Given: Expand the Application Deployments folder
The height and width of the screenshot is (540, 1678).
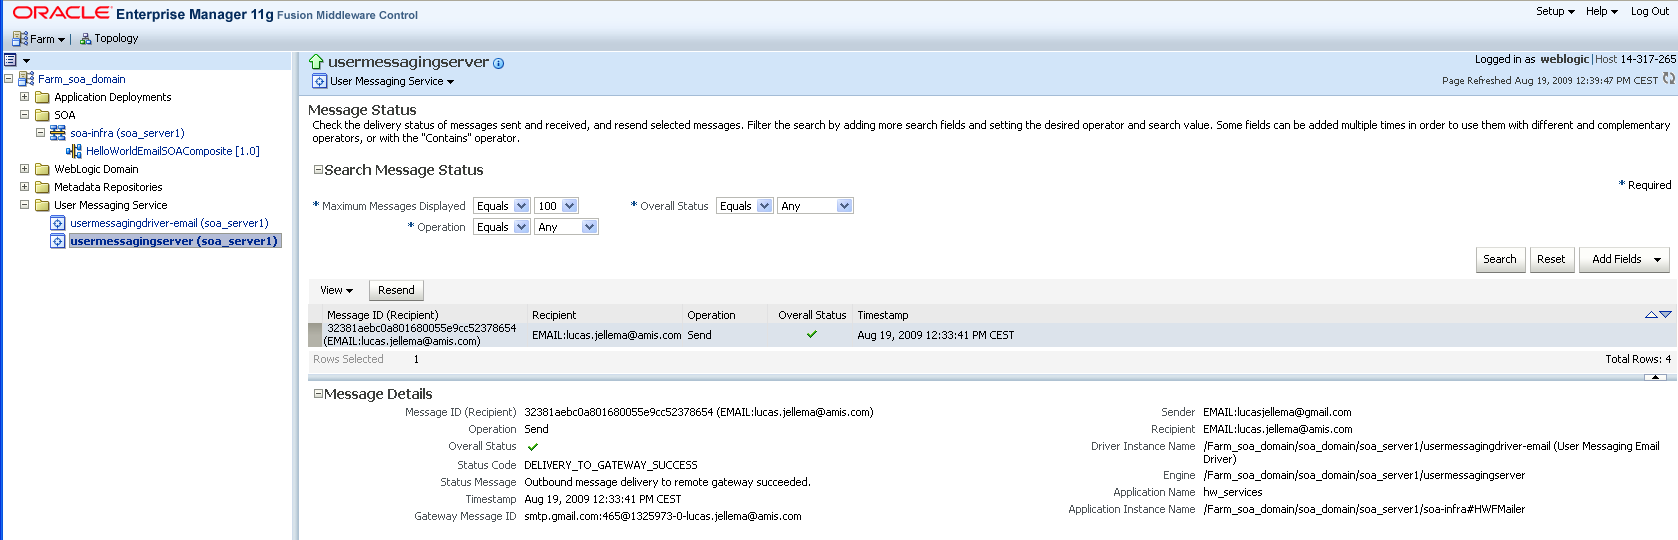Looking at the screenshot, I should pyautogui.click(x=25, y=97).
